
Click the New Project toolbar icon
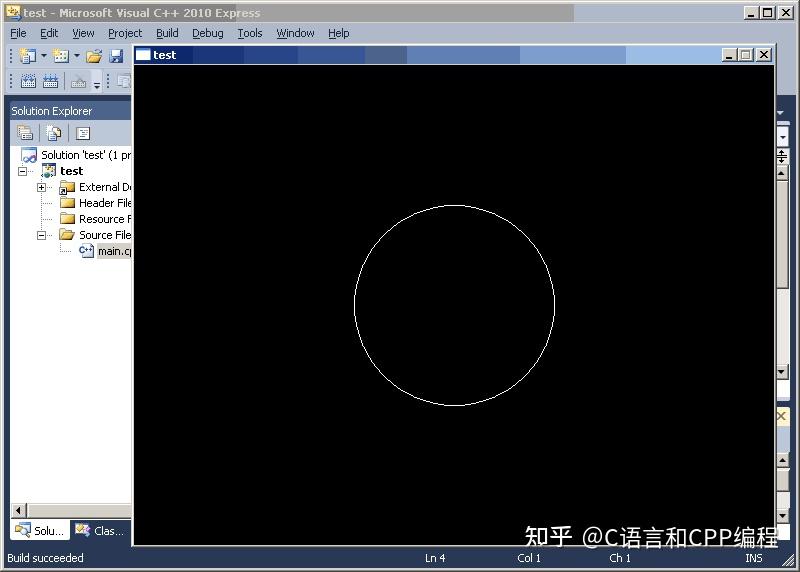[28, 56]
